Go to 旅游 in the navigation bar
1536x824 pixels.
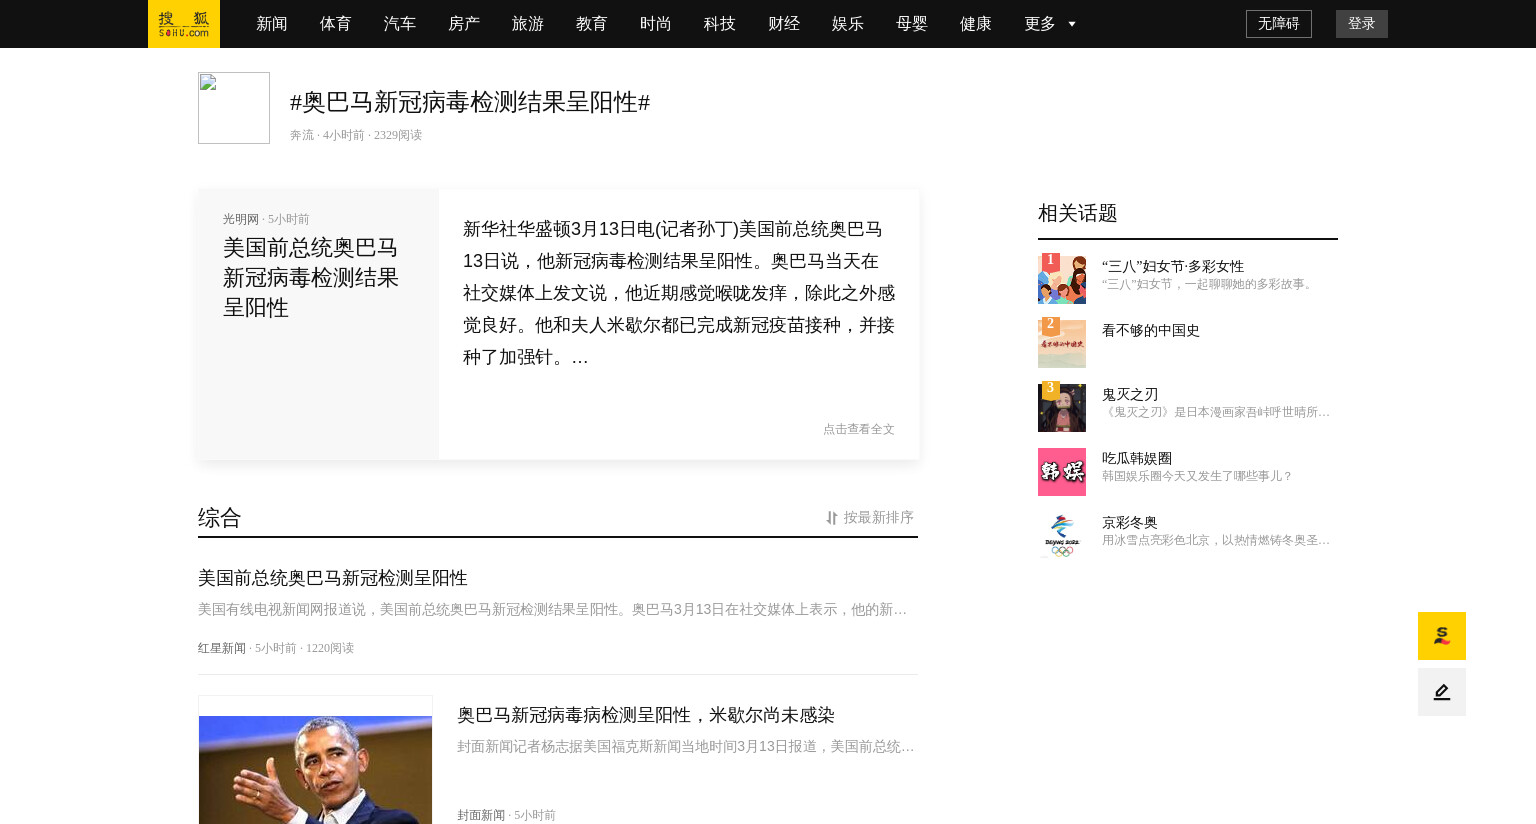coord(528,24)
